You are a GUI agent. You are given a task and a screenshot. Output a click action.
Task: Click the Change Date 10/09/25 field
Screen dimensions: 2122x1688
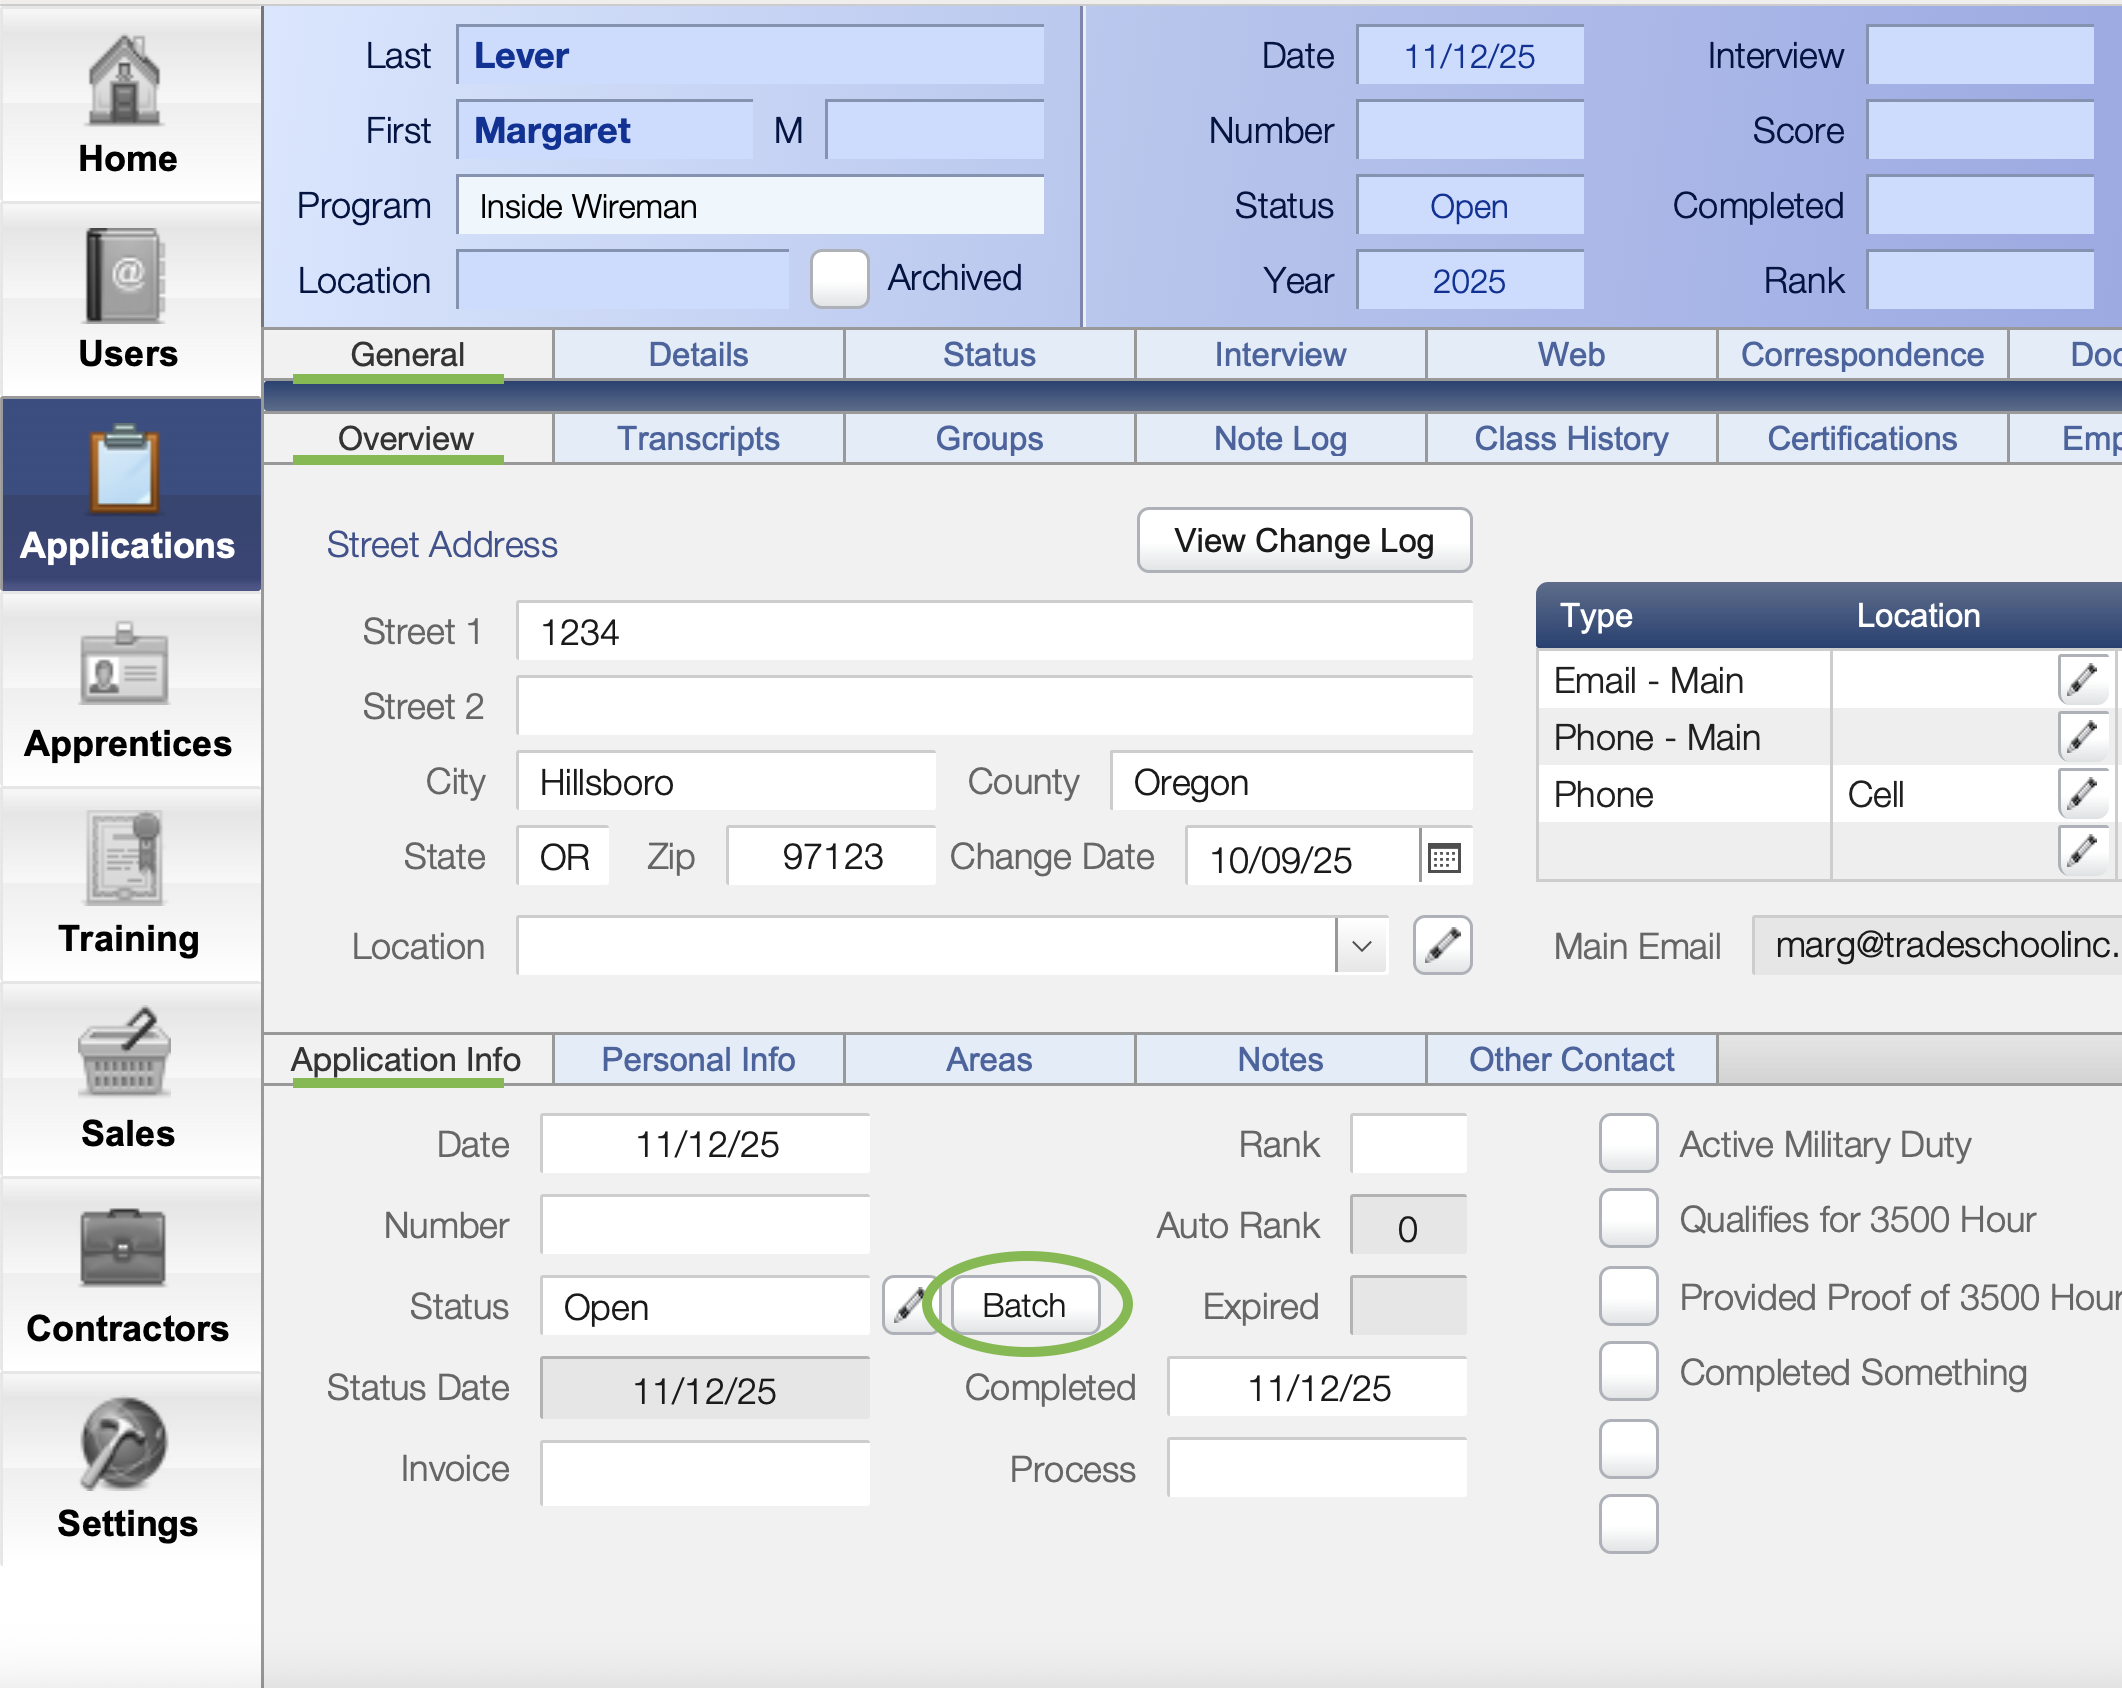[x=1303, y=857]
